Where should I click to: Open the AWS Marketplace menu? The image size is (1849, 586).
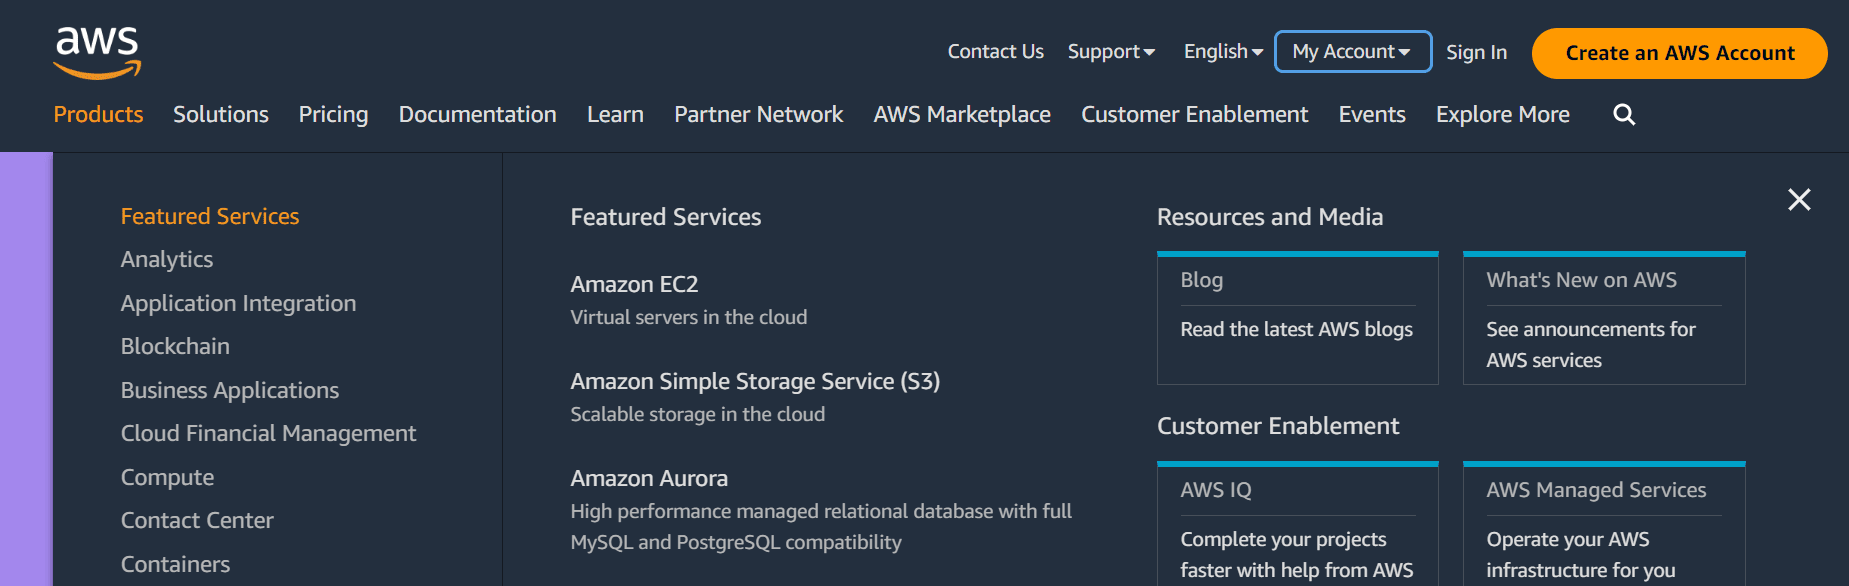pos(962,115)
